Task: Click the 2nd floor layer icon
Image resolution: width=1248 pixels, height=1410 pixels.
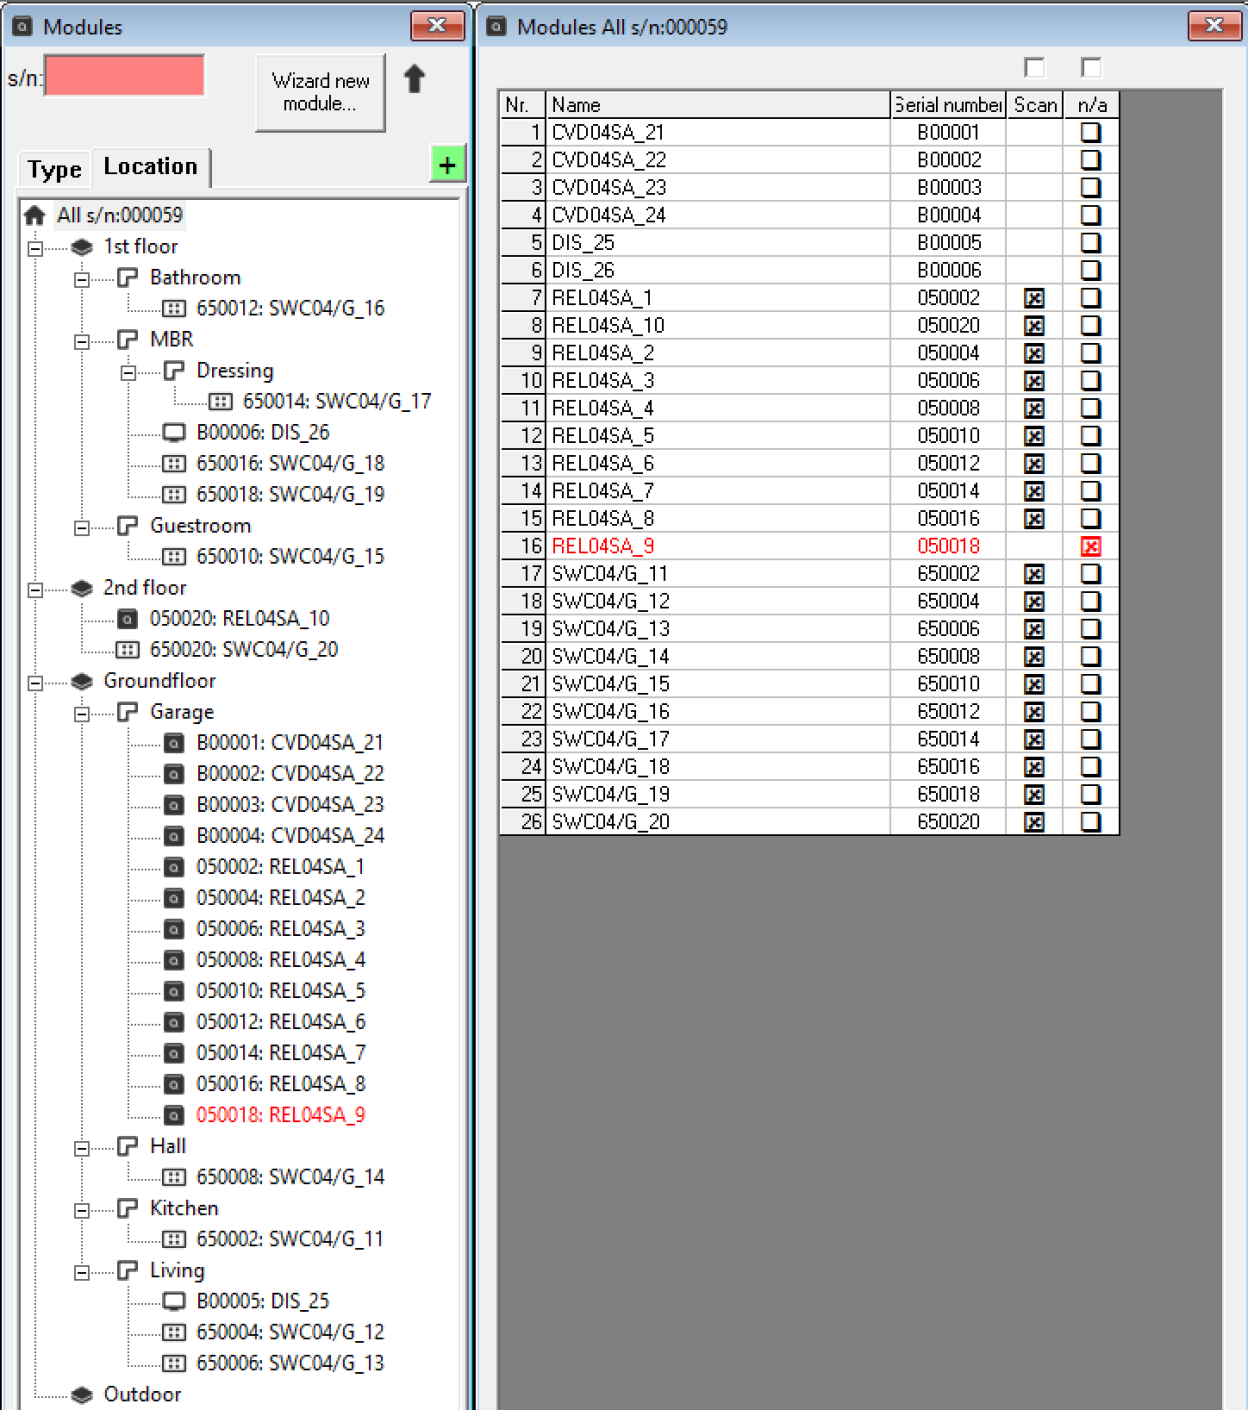Action: pos(82,588)
